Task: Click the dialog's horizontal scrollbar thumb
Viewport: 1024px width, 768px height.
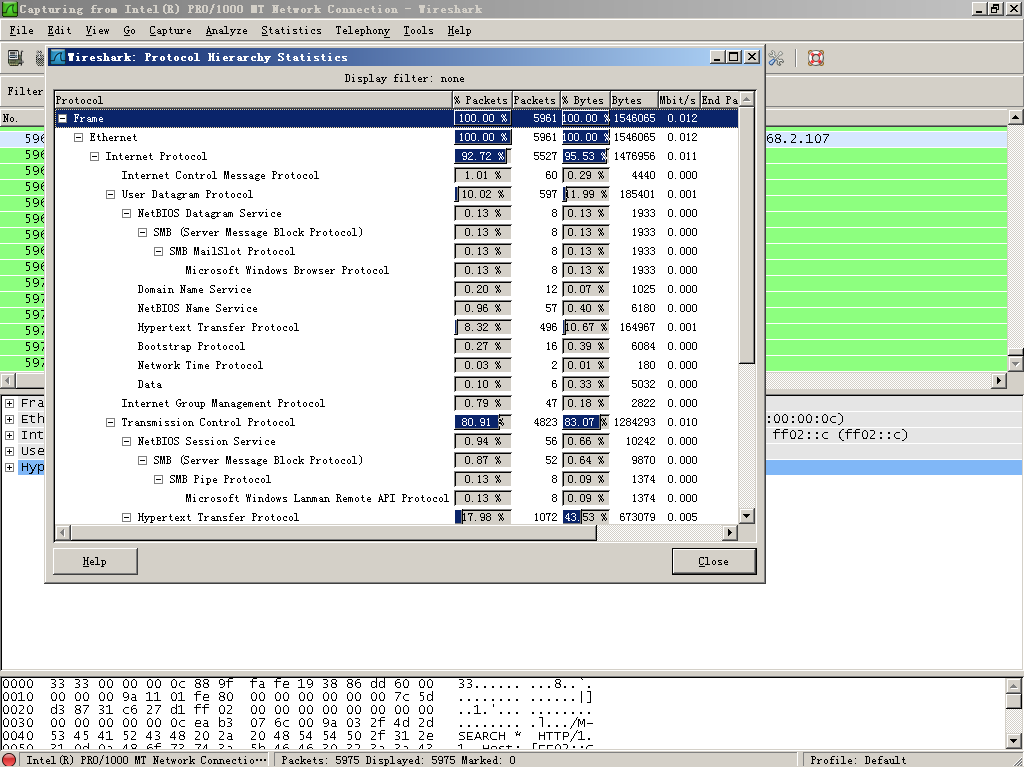Action: [x=333, y=533]
